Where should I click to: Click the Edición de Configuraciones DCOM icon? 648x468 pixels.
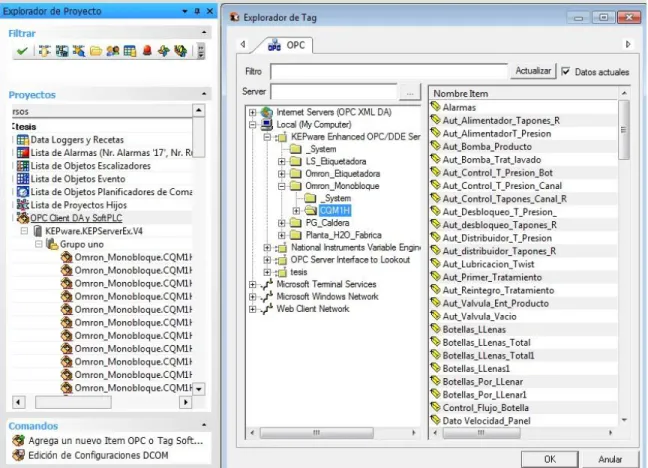(x=18, y=455)
